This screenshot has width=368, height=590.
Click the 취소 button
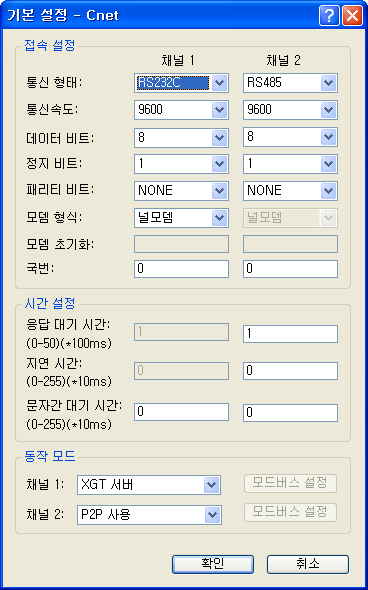coord(308,564)
